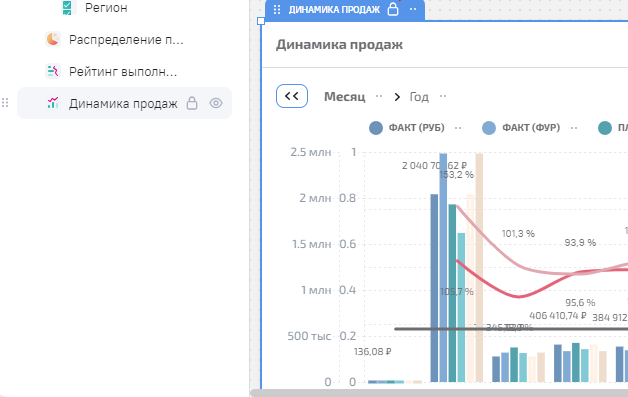Viewport: 628px width, 397px height.
Task: Click the widget tab drag-handle dots icon
Action: pos(277,10)
